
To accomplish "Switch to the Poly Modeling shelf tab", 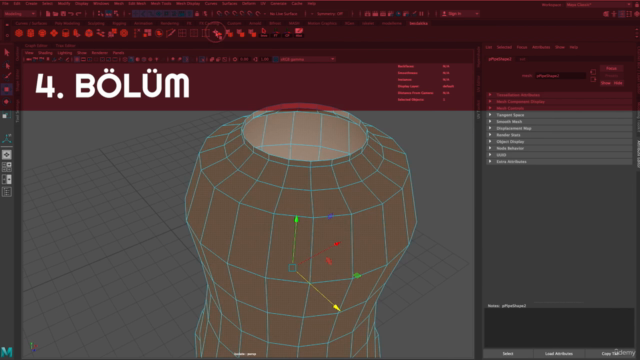I will coord(67,24).
